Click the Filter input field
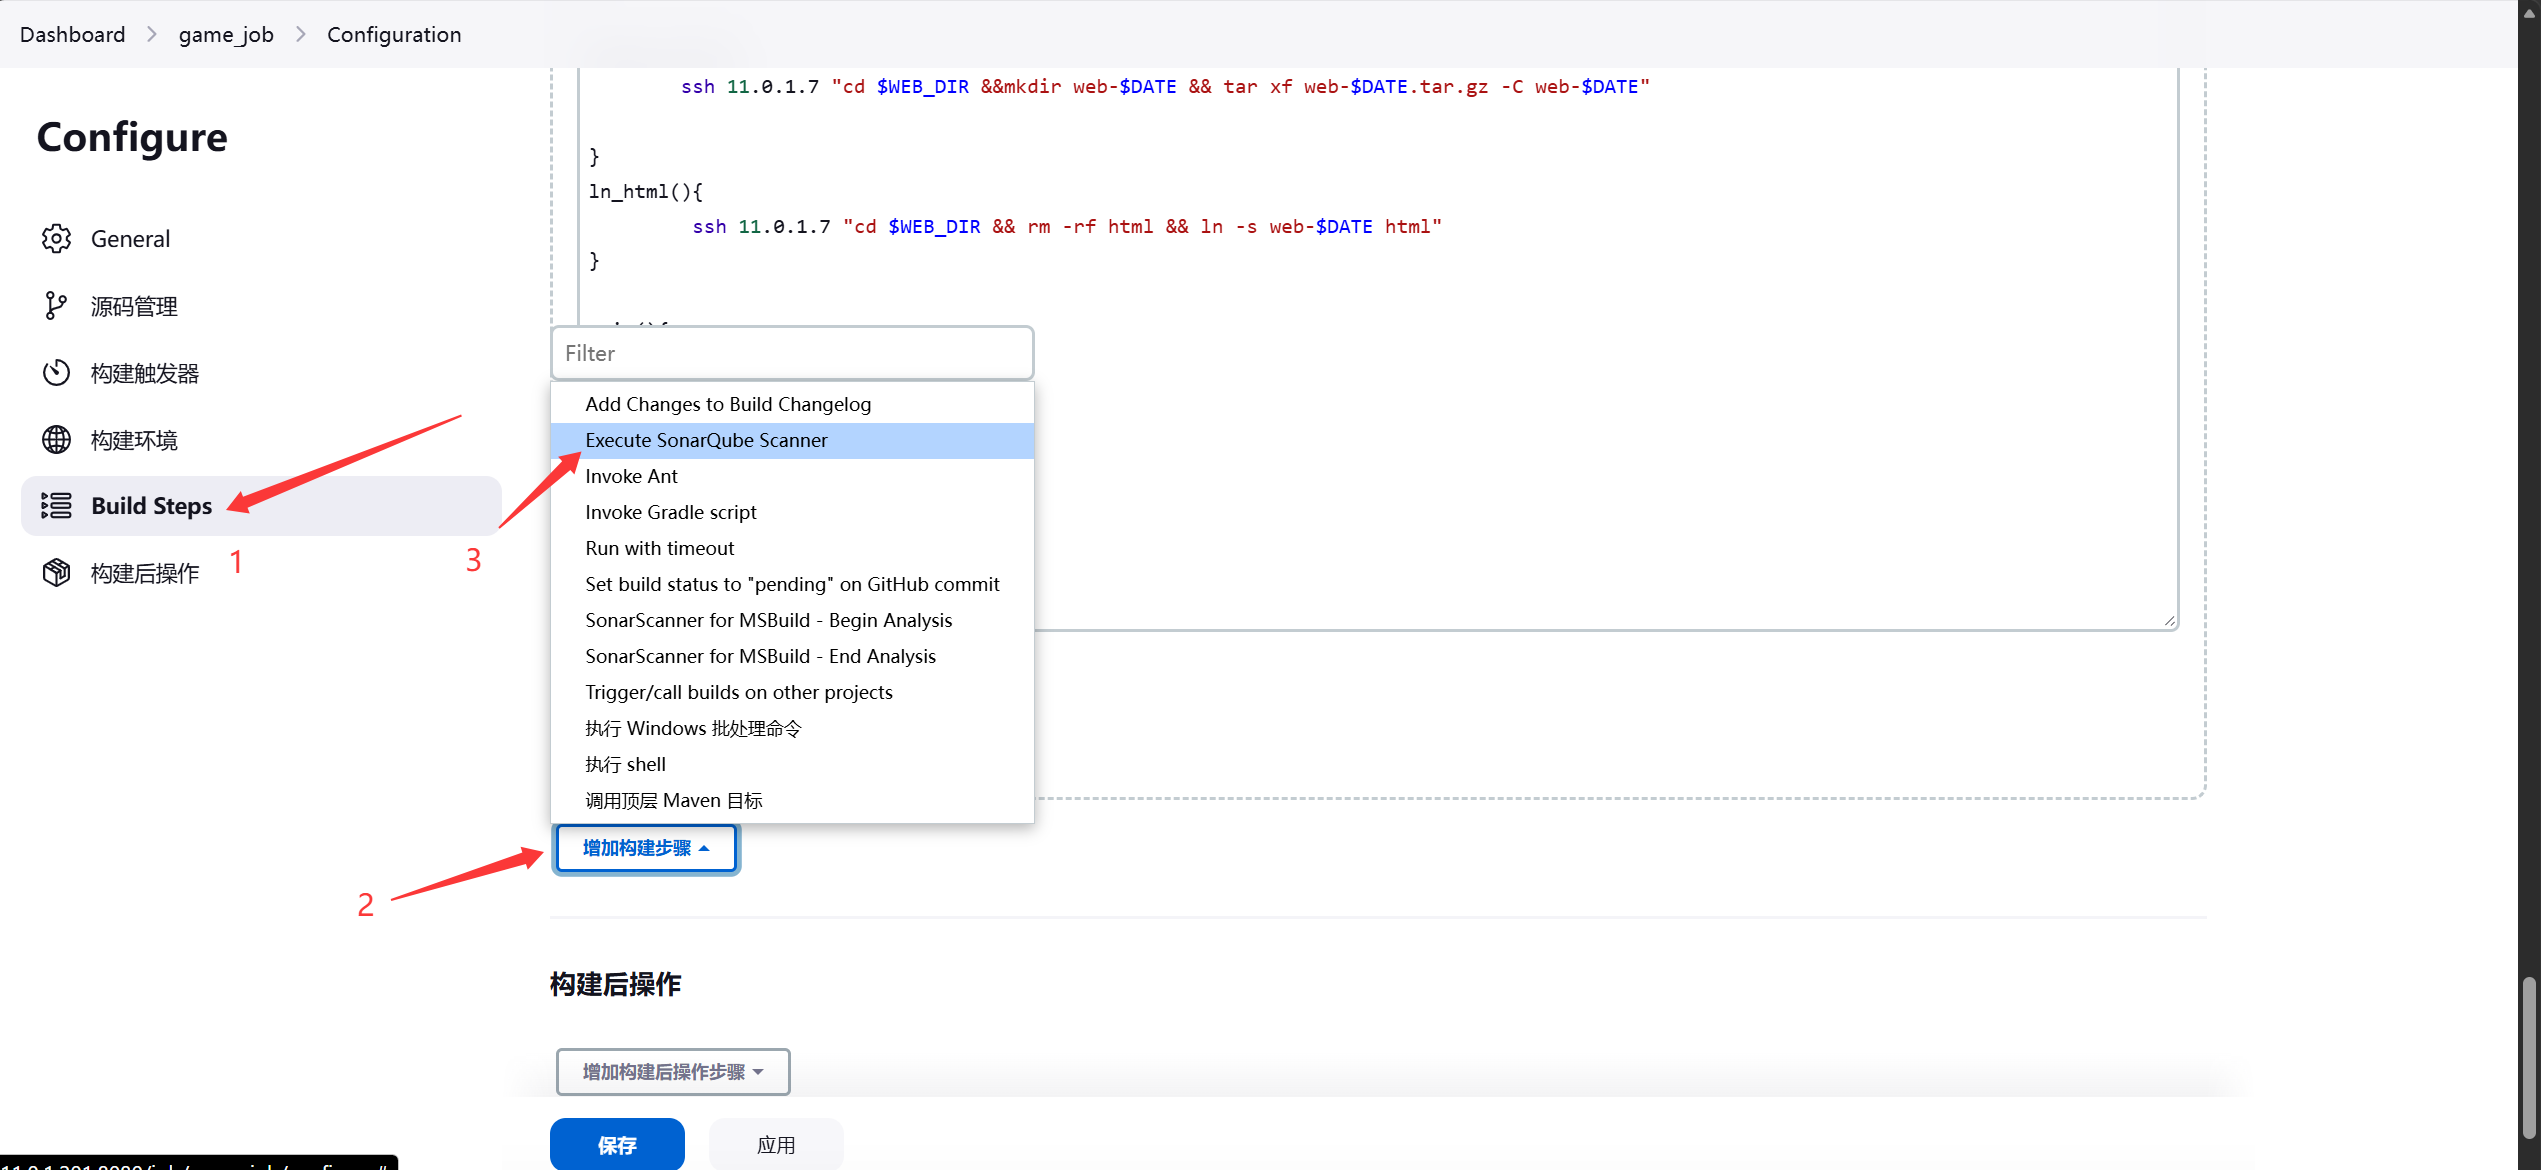The image size is (2541, 1170). click(792, 353)
